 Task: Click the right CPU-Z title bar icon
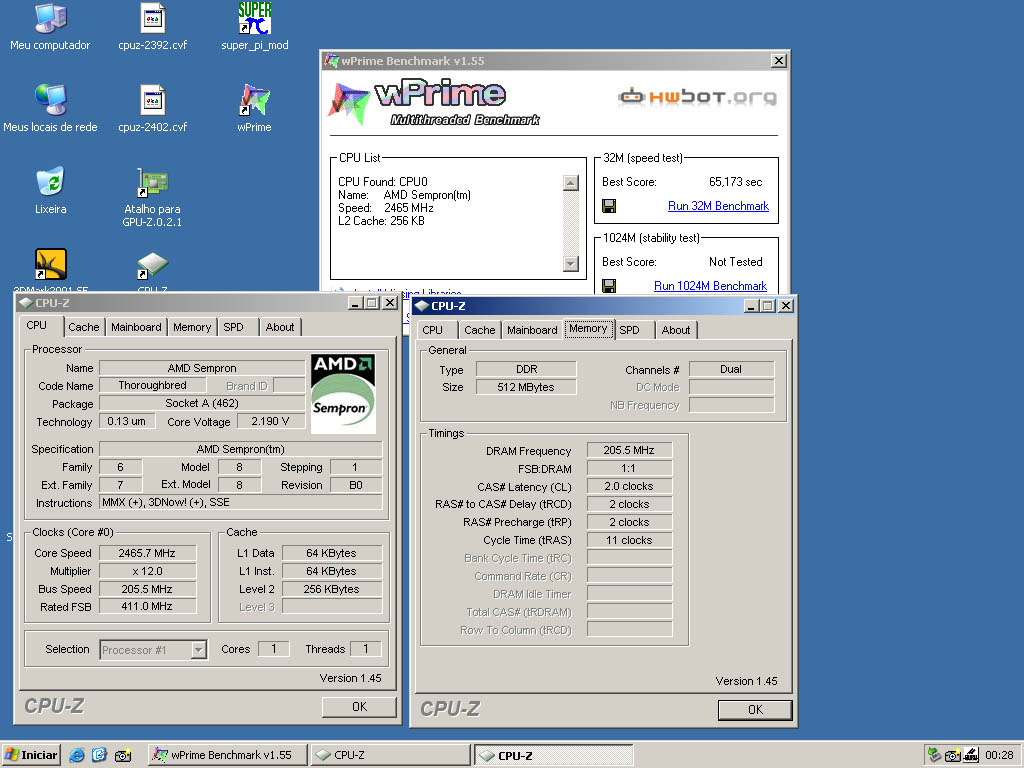click(422, 306)
